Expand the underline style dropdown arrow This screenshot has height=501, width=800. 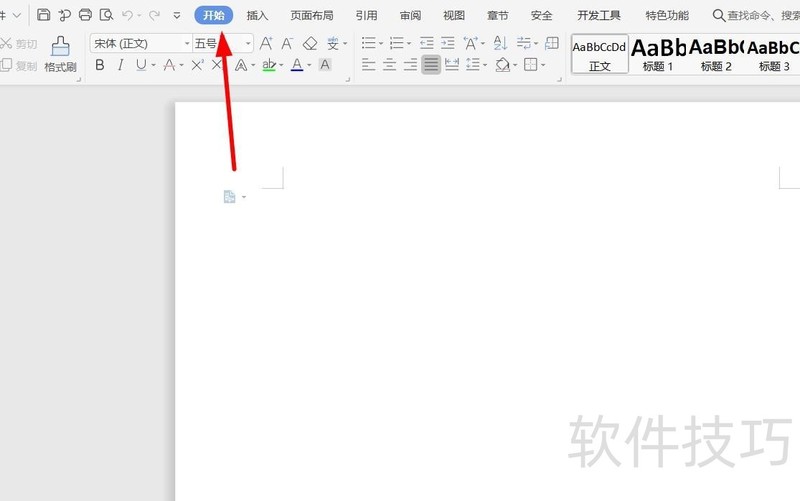[153, 65]
